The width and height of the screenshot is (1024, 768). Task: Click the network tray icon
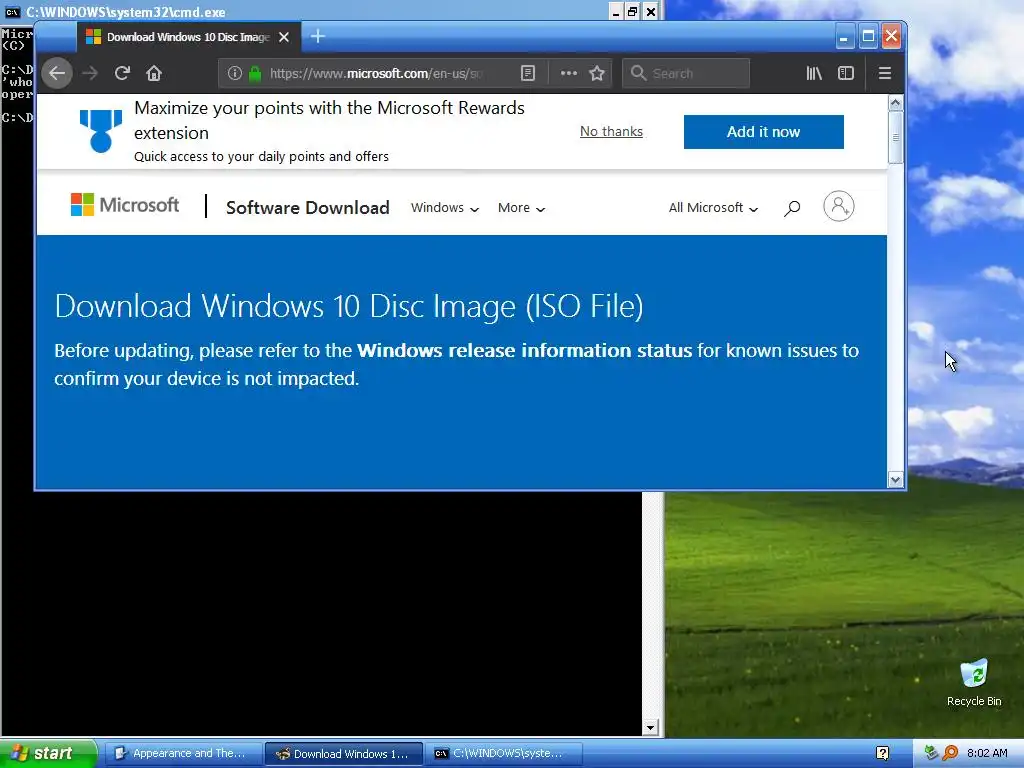pos(931,753)
